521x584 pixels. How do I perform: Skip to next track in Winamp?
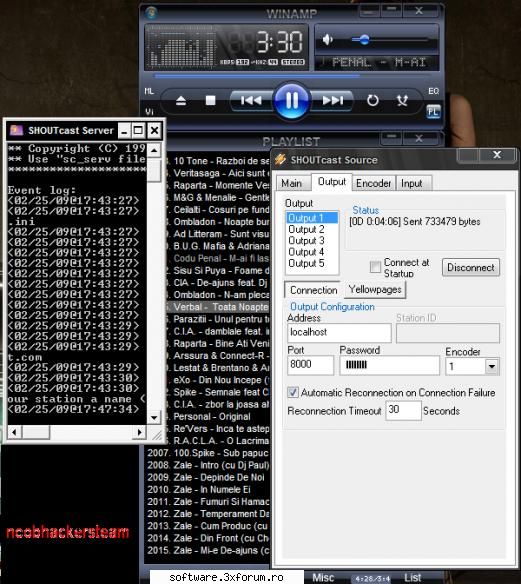point(333,100)
